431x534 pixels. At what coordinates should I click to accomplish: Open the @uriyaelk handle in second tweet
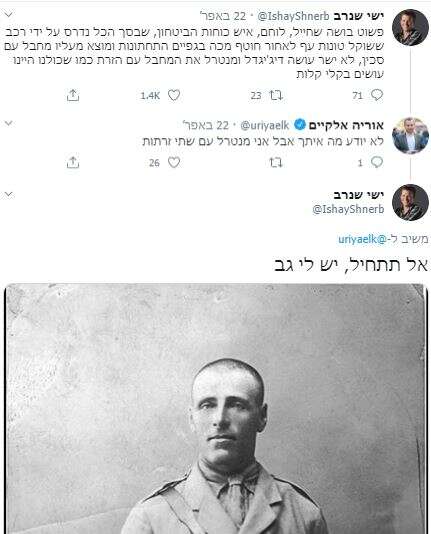pos(265,125)
